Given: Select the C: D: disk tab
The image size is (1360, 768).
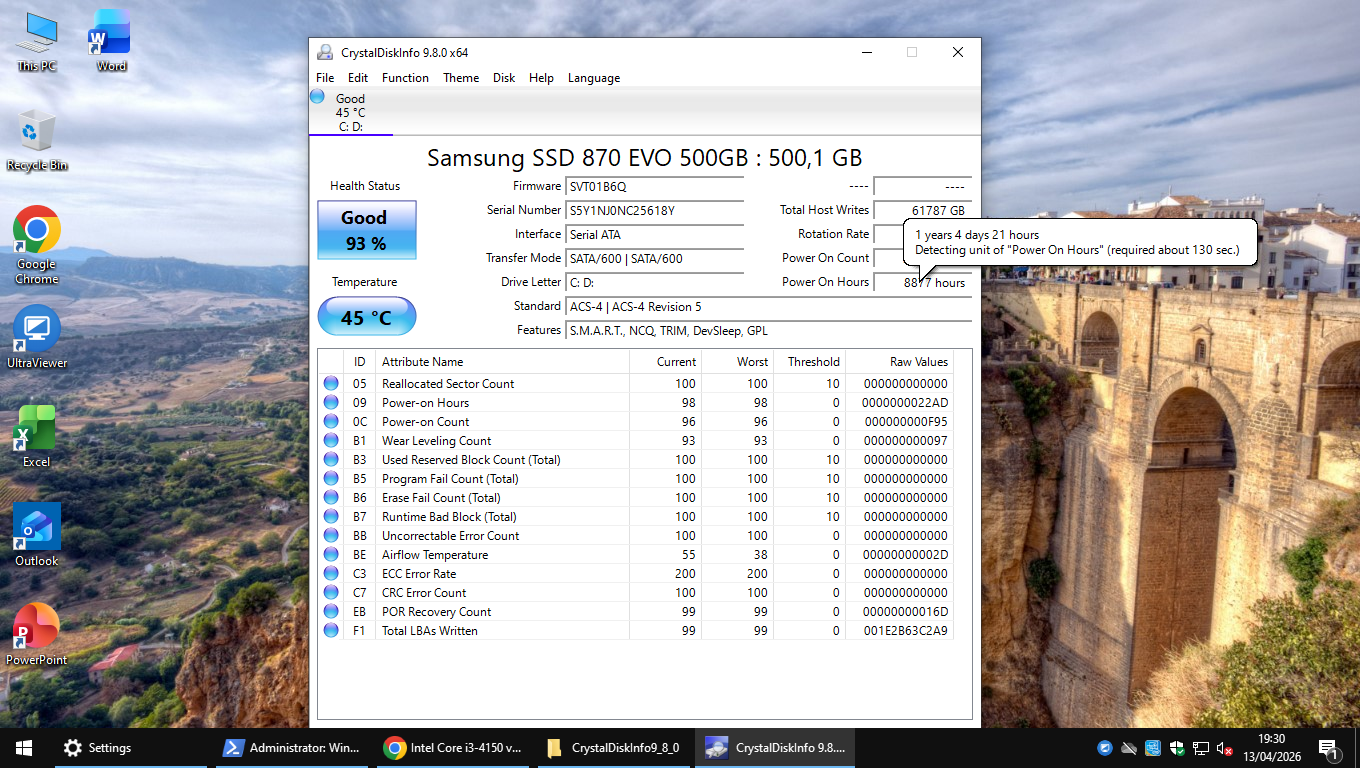Looking at the screenshot, I should point(350,112).
